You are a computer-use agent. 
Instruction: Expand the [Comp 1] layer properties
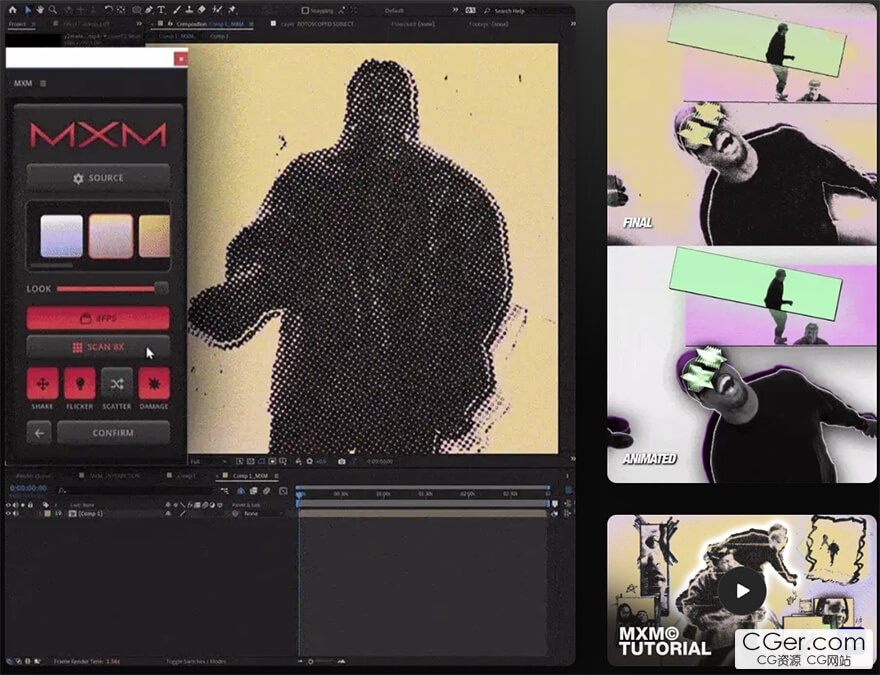coord(40,513)
